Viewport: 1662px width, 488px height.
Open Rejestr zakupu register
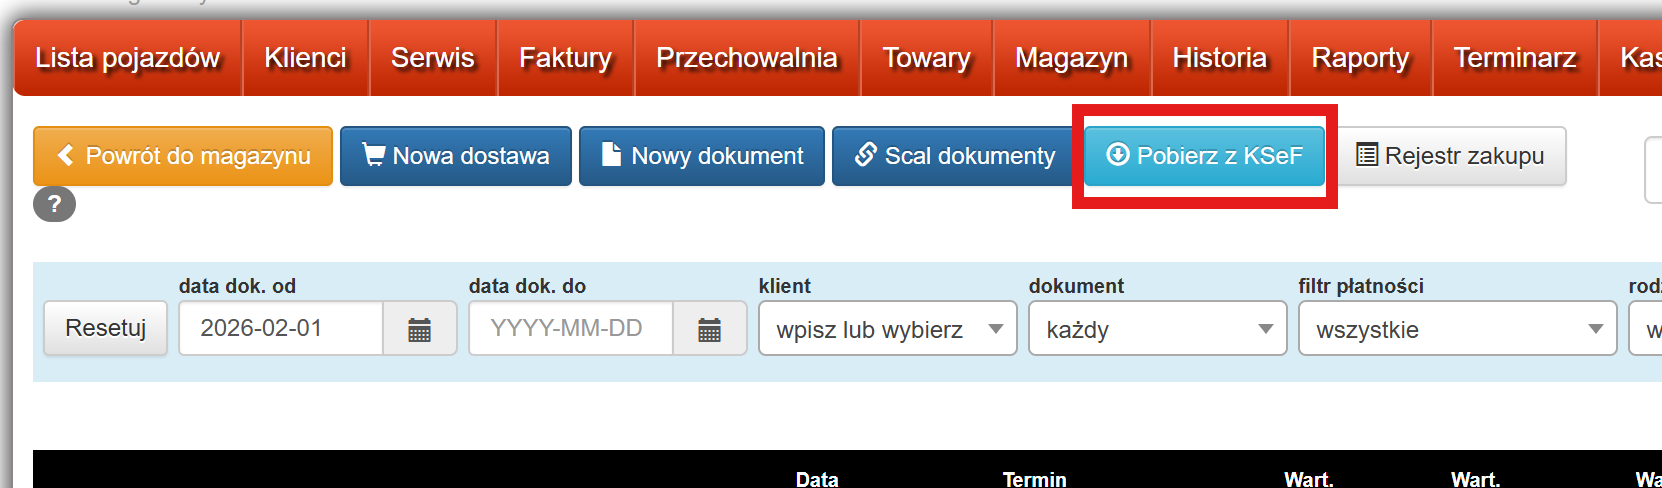tap(1450, 156)
